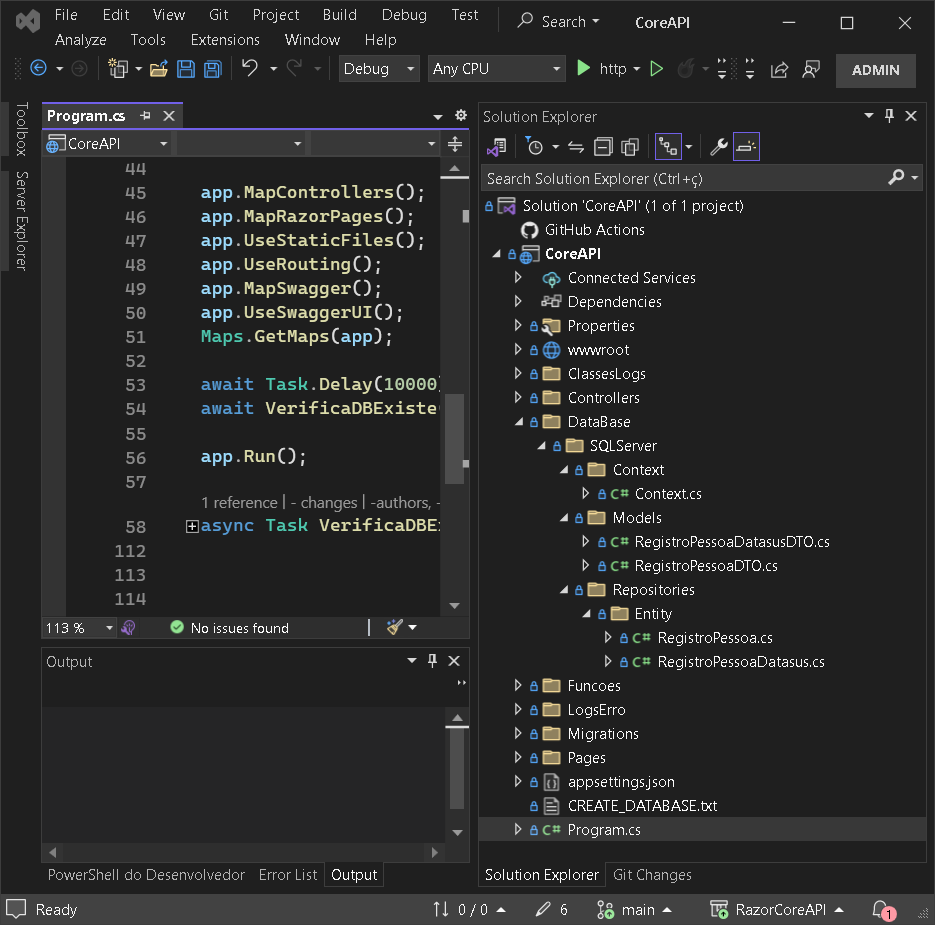Start debugging with green http play button

[x=583, y=68]
